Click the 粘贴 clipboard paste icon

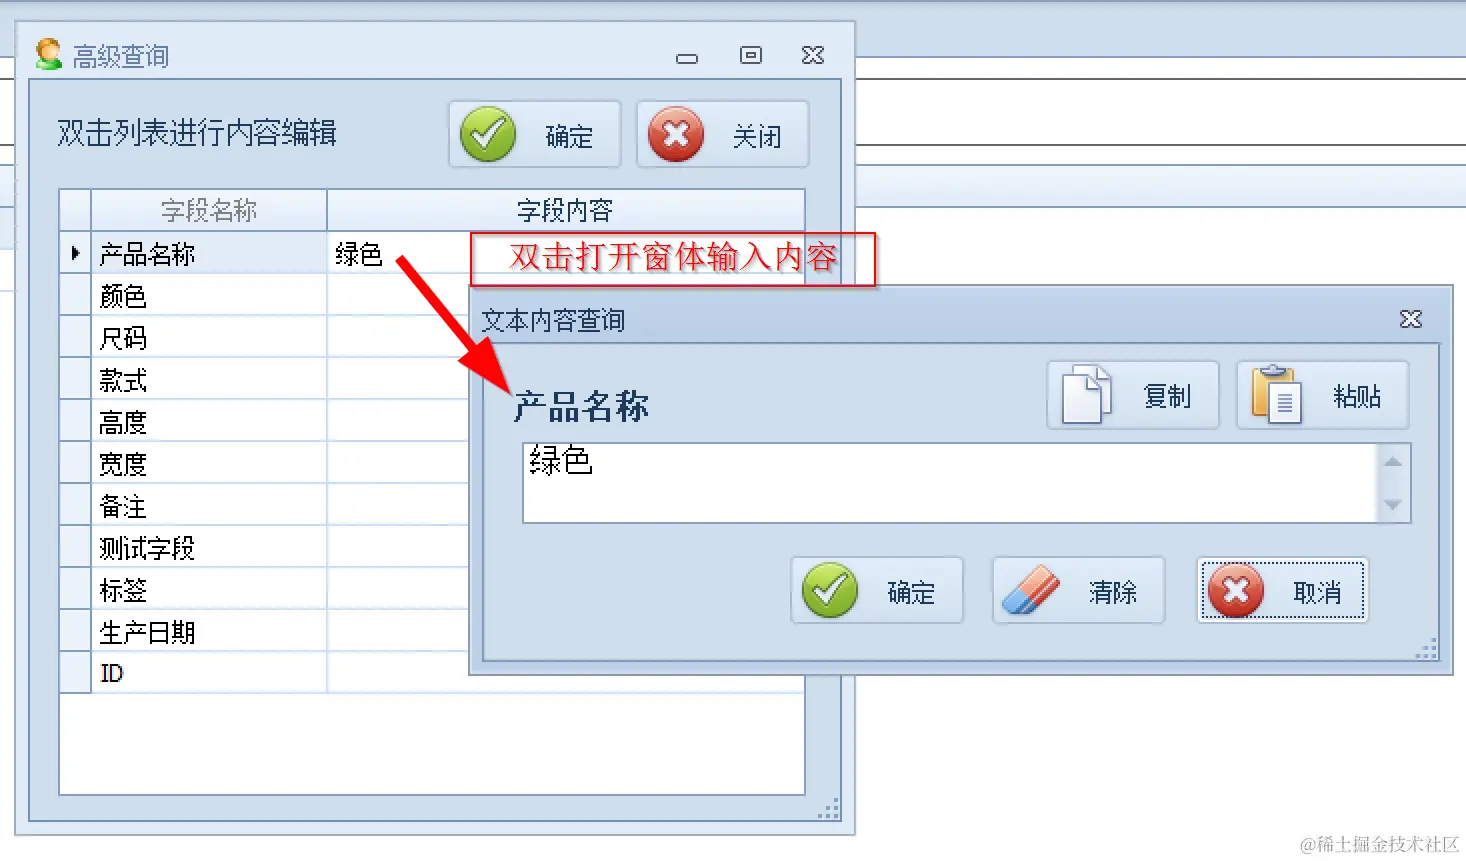point(1276,395)
